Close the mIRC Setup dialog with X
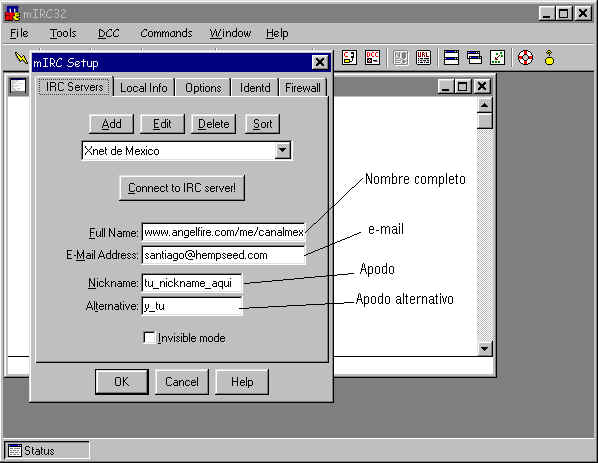 (x=320, y=62)
